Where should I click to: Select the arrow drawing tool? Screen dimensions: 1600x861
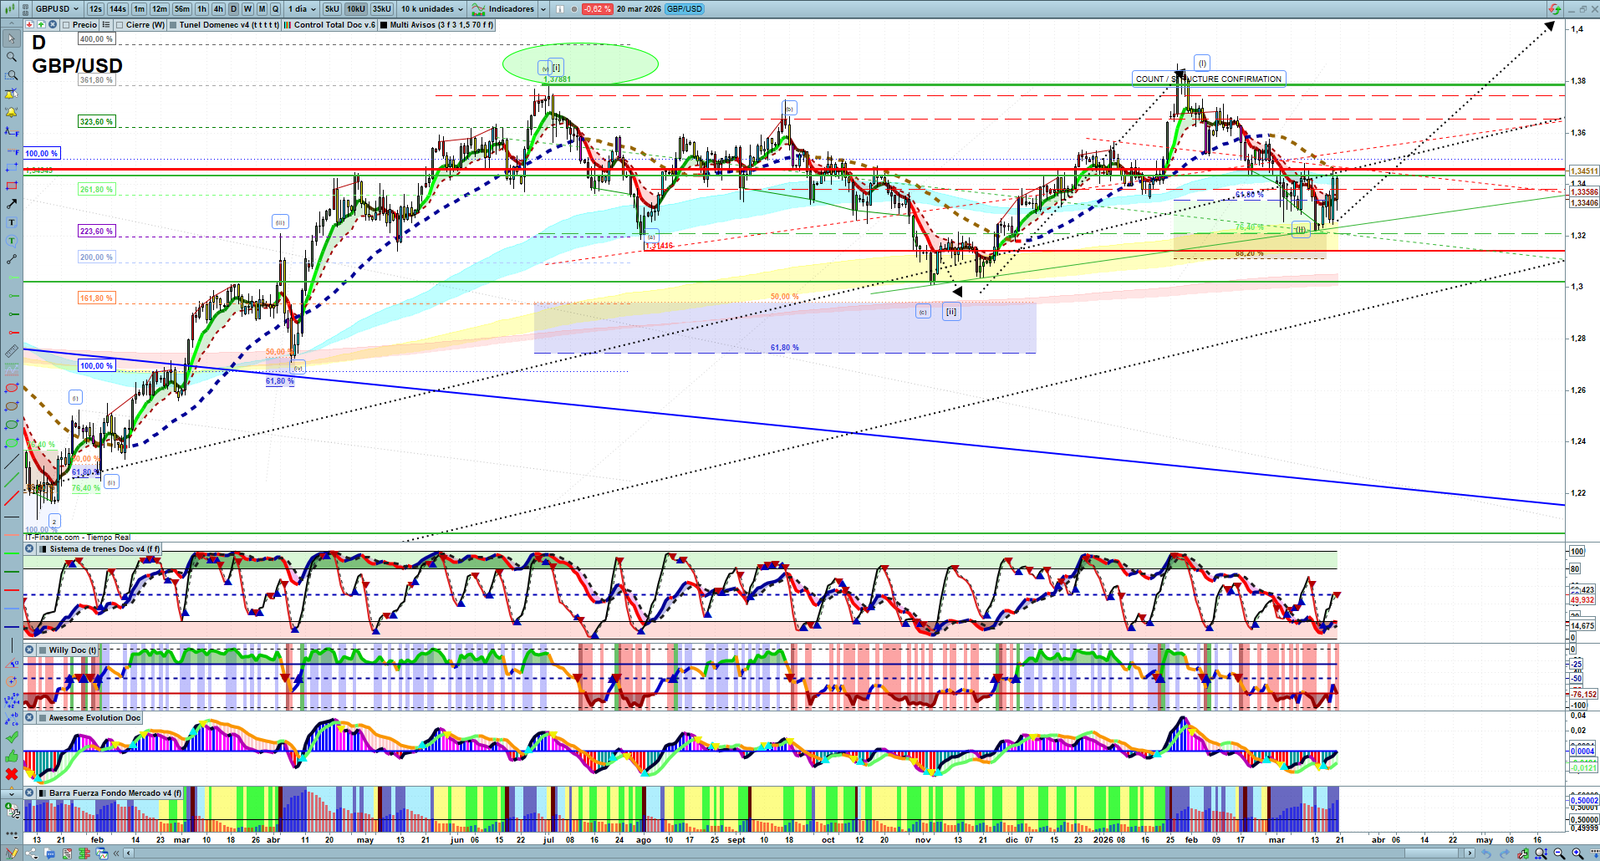coord(11,204)
